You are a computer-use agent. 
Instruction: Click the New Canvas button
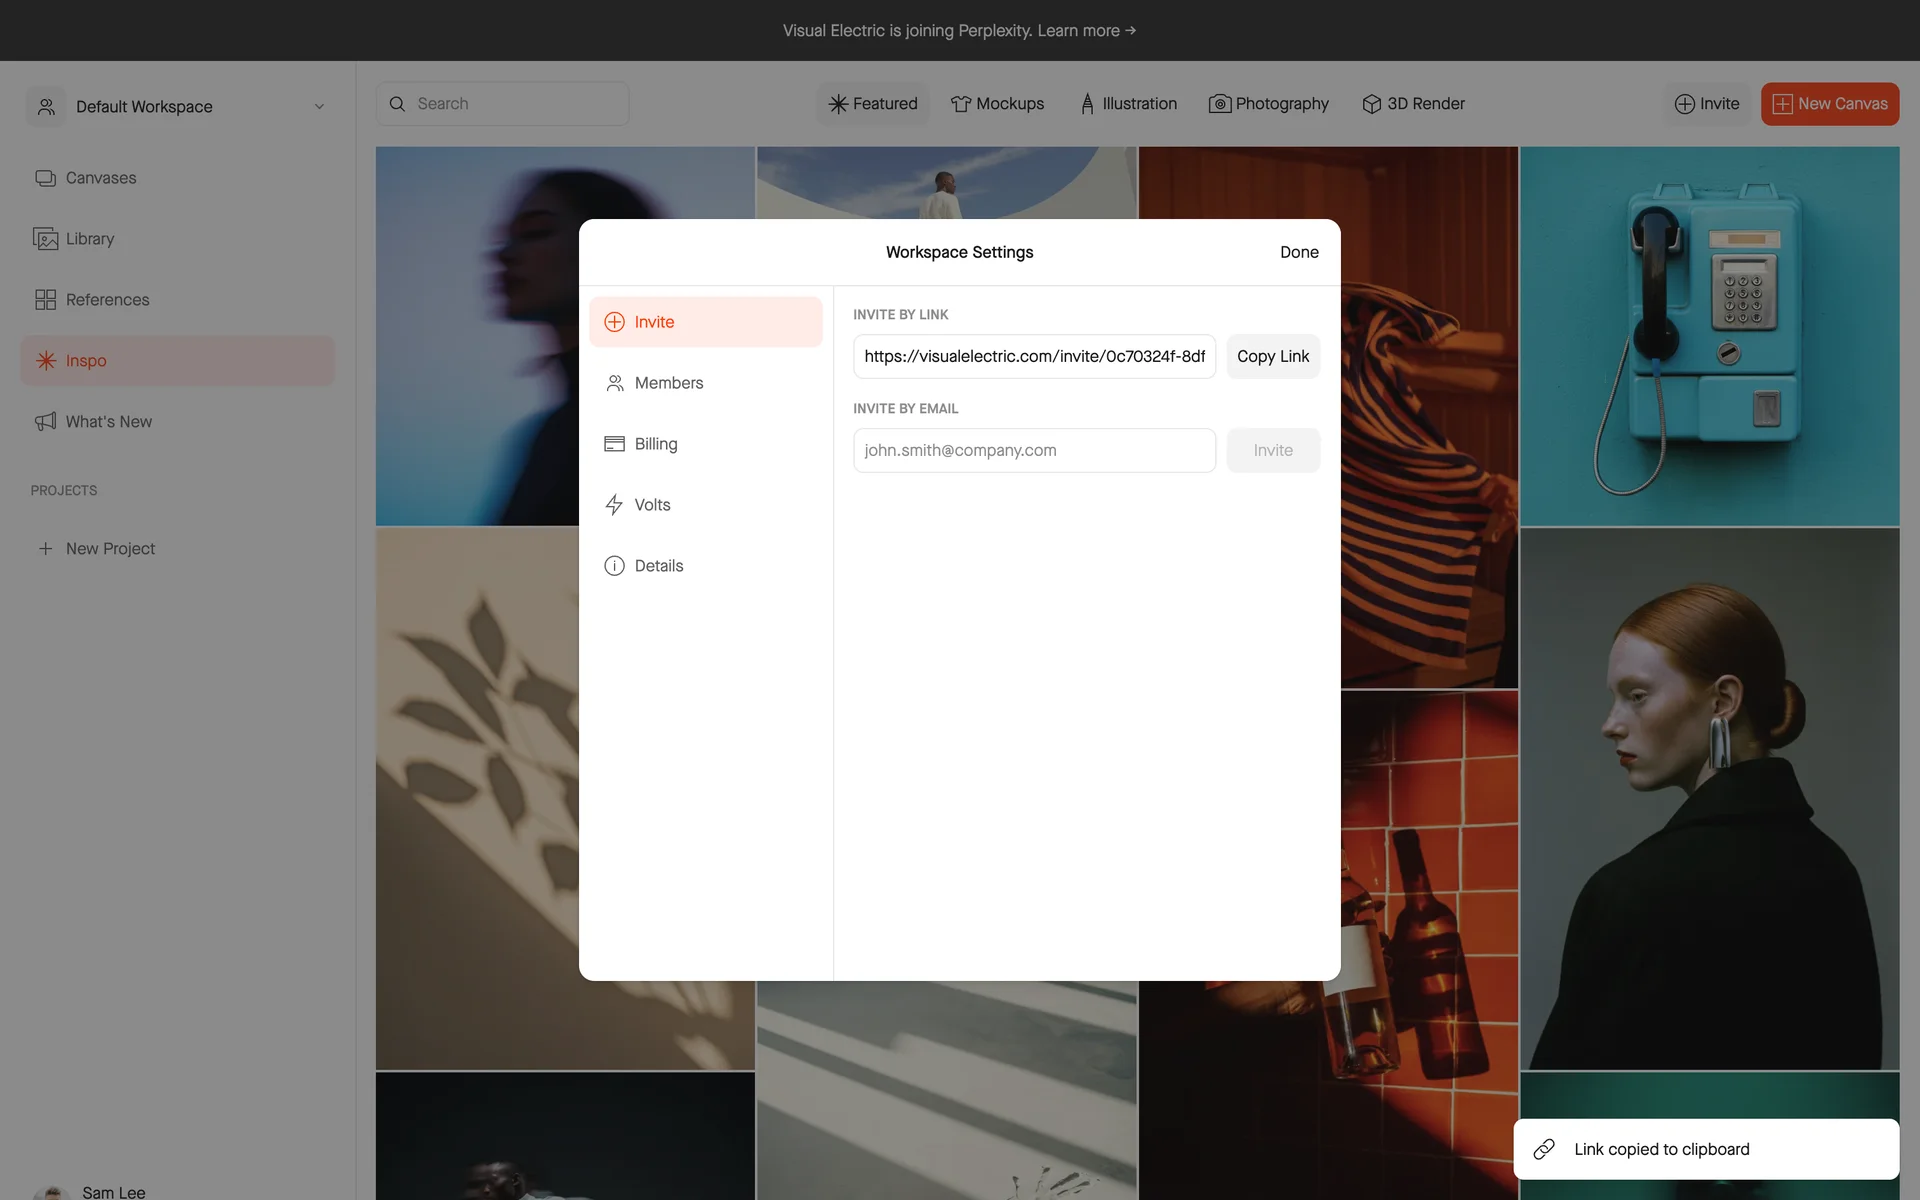click(x=1829, y=104)
